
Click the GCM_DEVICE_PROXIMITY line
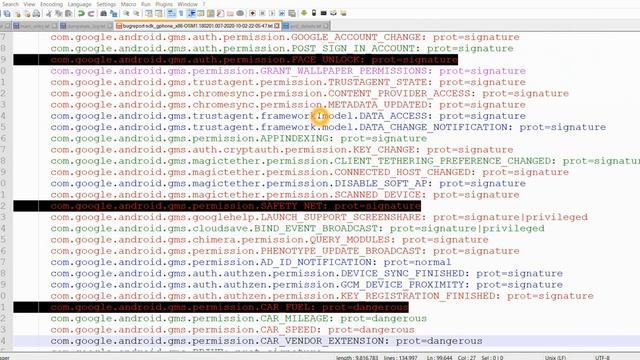(x=307, y=284)
